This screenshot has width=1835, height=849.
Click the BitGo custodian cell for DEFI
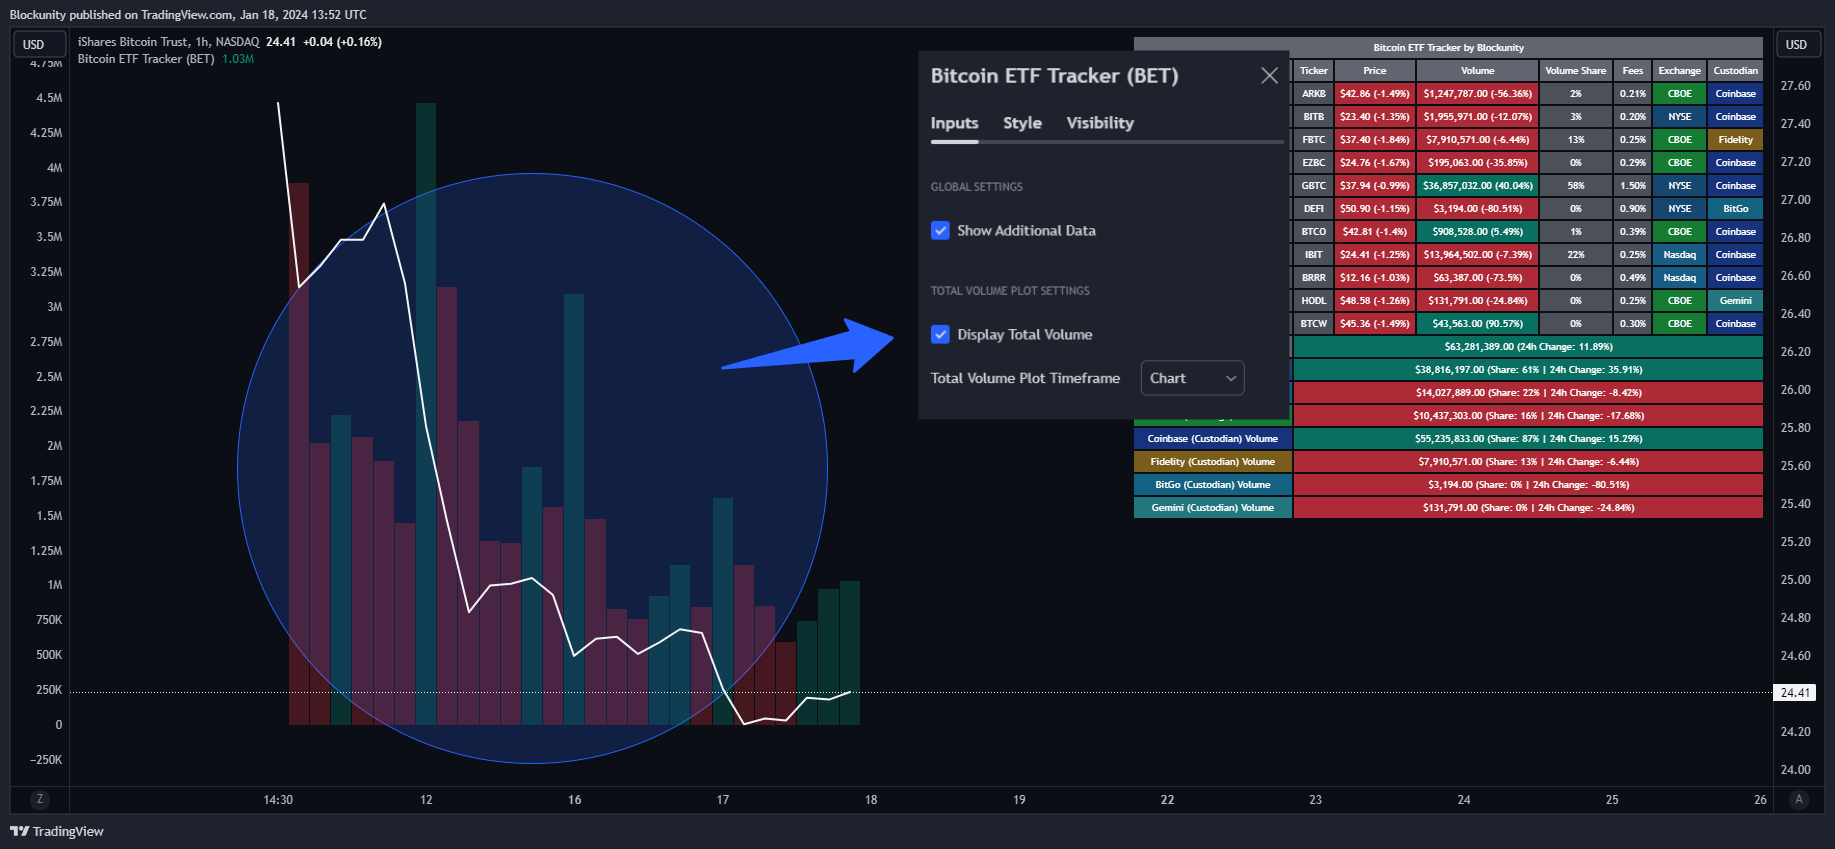point(1736,209)
